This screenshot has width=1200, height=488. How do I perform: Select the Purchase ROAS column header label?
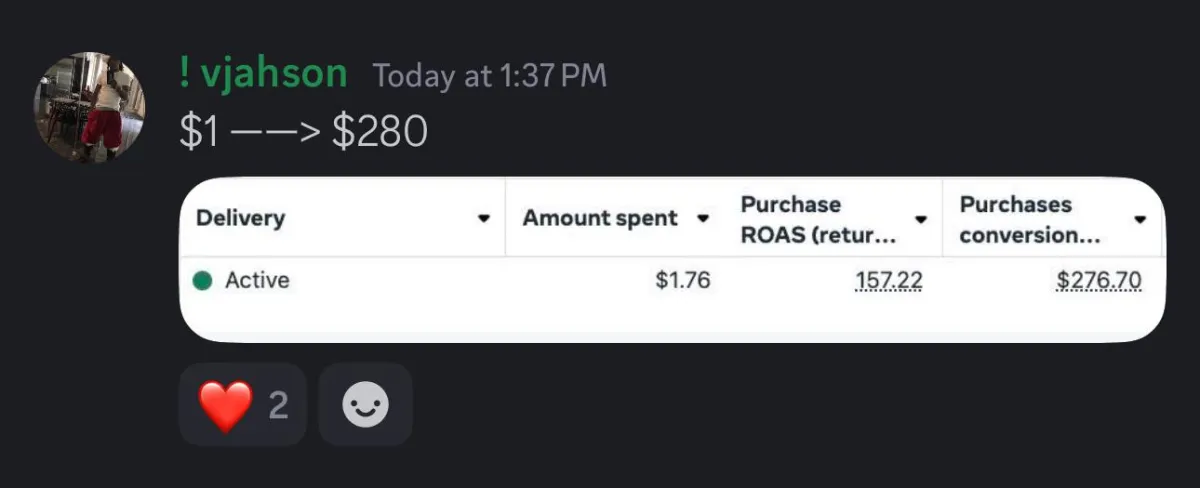(818, 219)
